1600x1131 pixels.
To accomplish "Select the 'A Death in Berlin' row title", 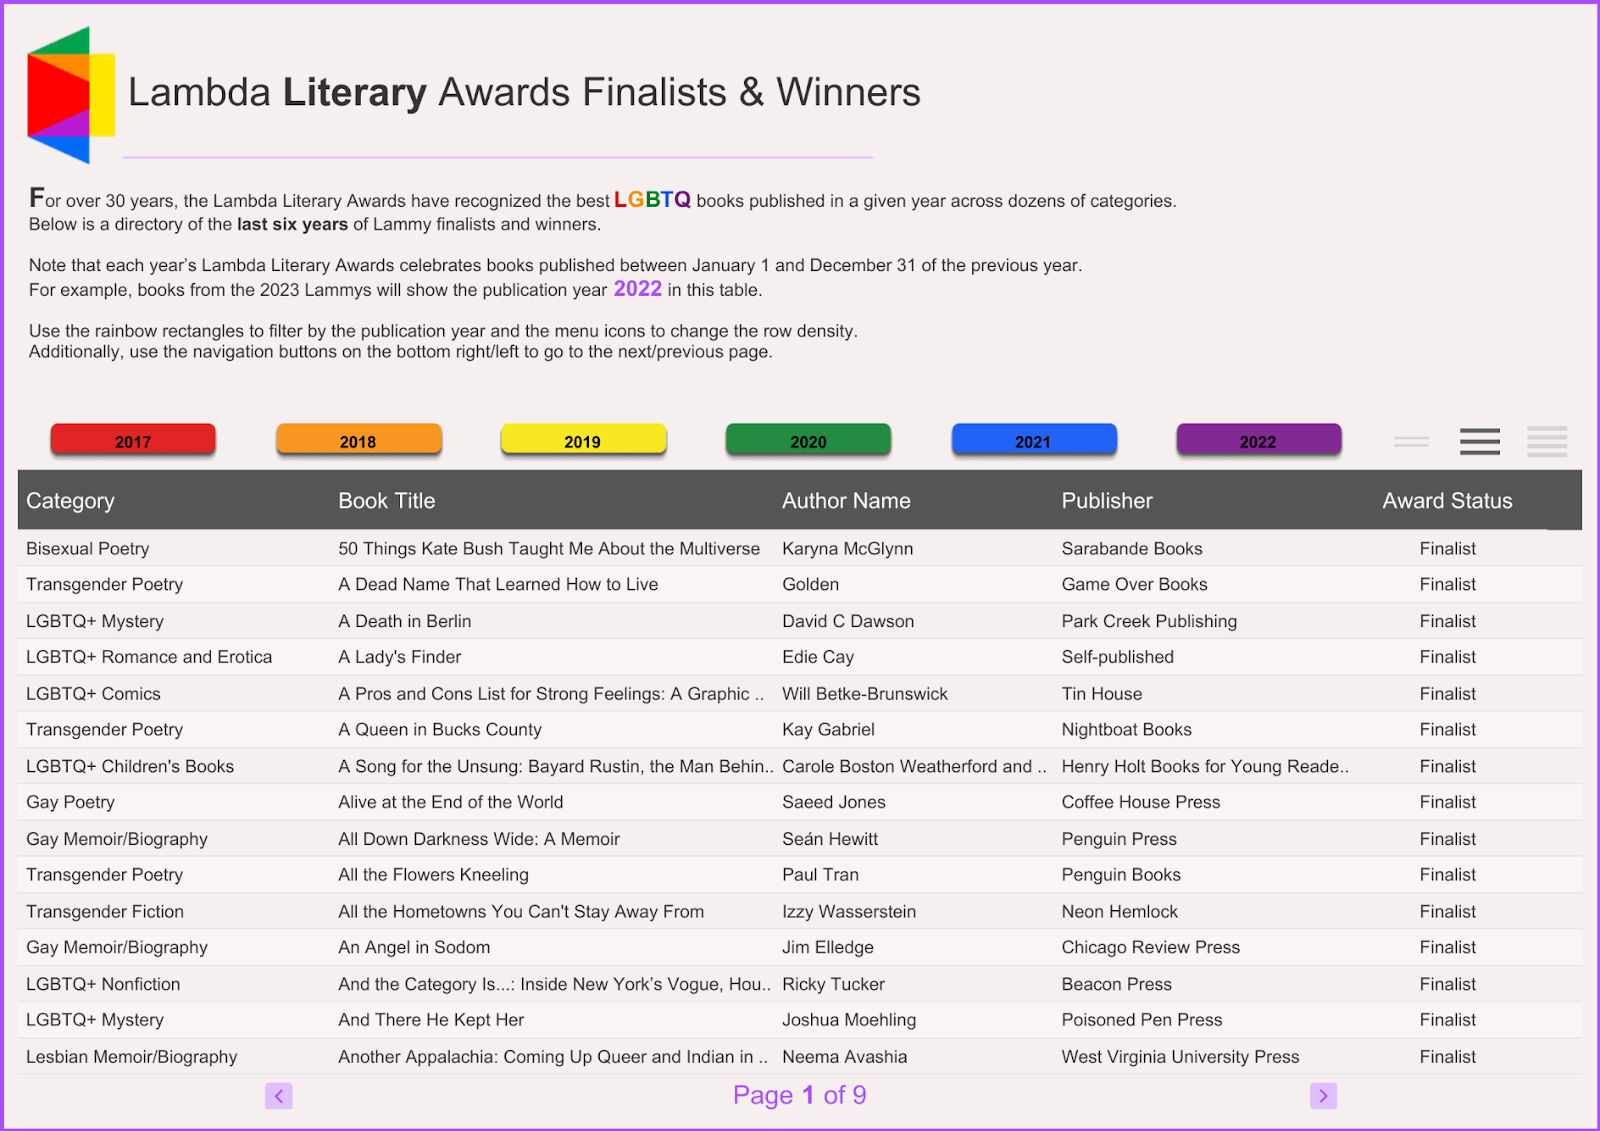I will tap(404, 621).
